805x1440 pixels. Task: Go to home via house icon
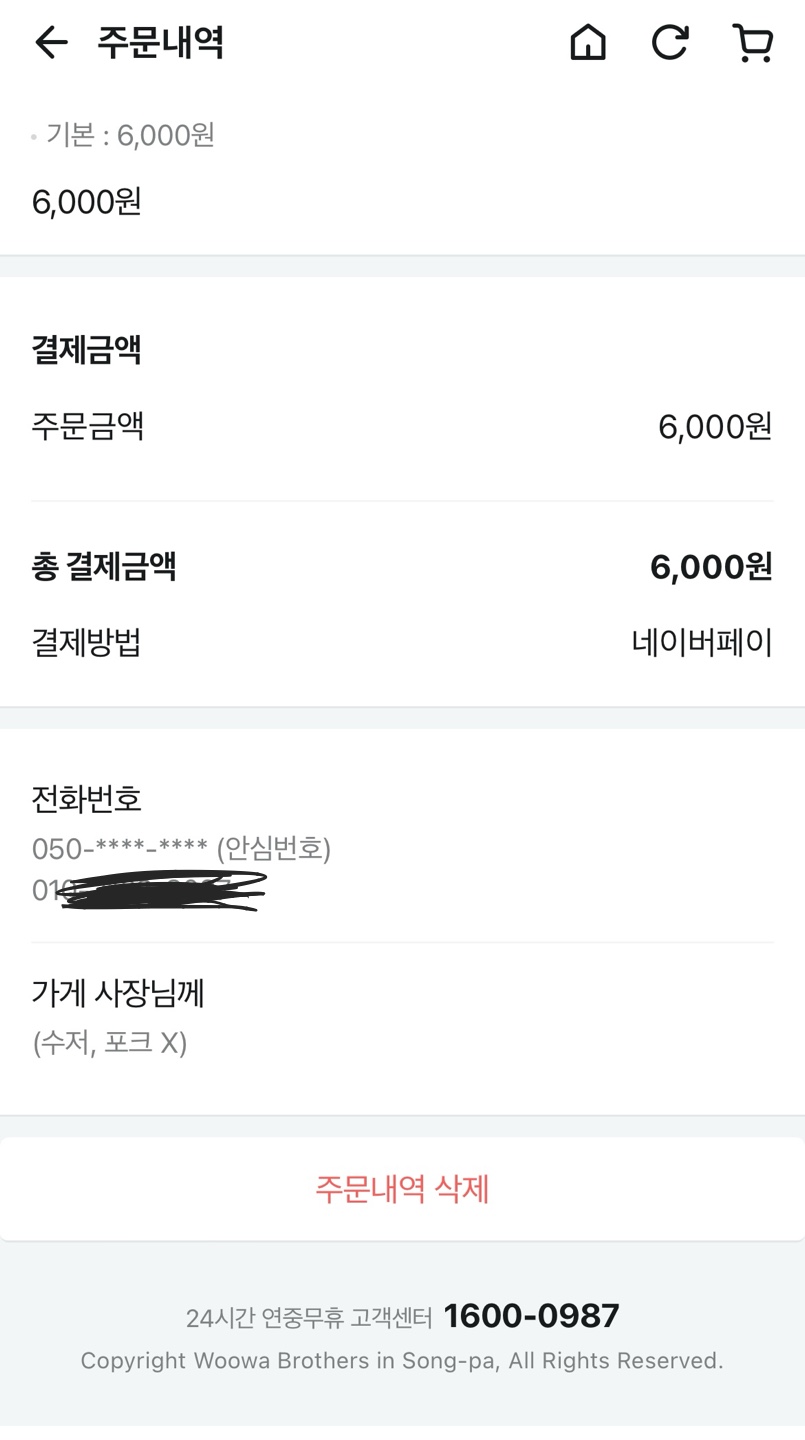pos(588,43)
